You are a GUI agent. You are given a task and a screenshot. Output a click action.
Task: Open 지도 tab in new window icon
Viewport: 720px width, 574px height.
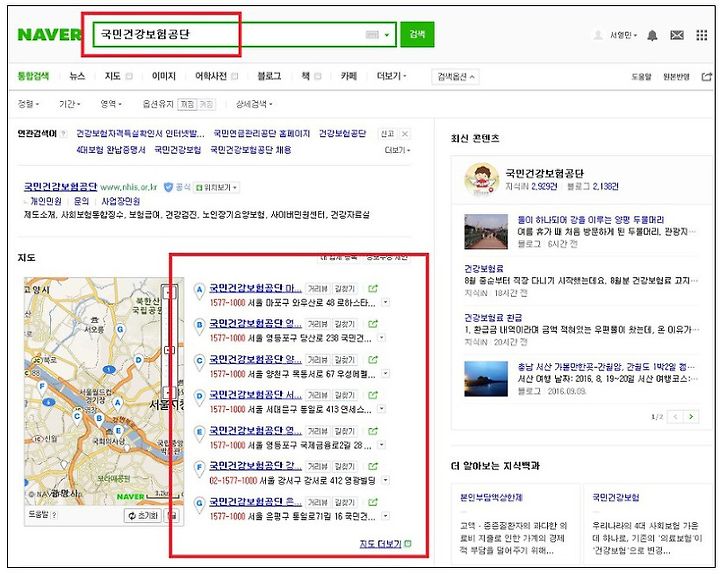pyautogui.click(x=129, y=76)
